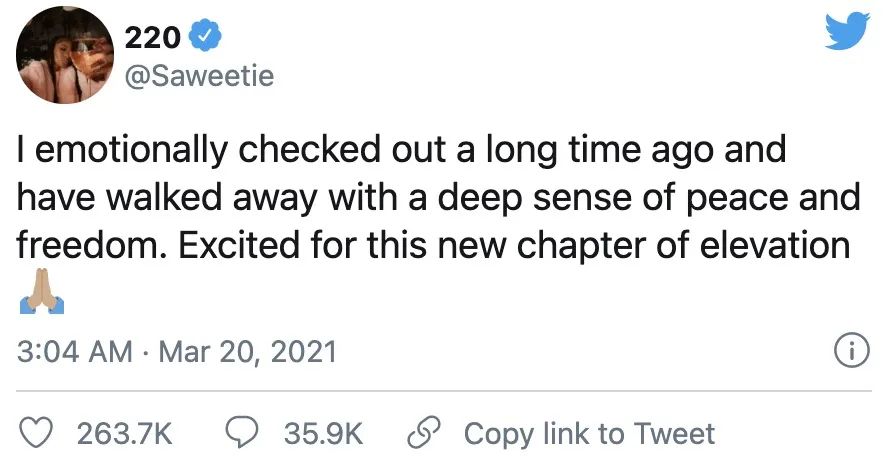Open the @Saweetie handle link
894x464 pixels.
coord(199,75)
